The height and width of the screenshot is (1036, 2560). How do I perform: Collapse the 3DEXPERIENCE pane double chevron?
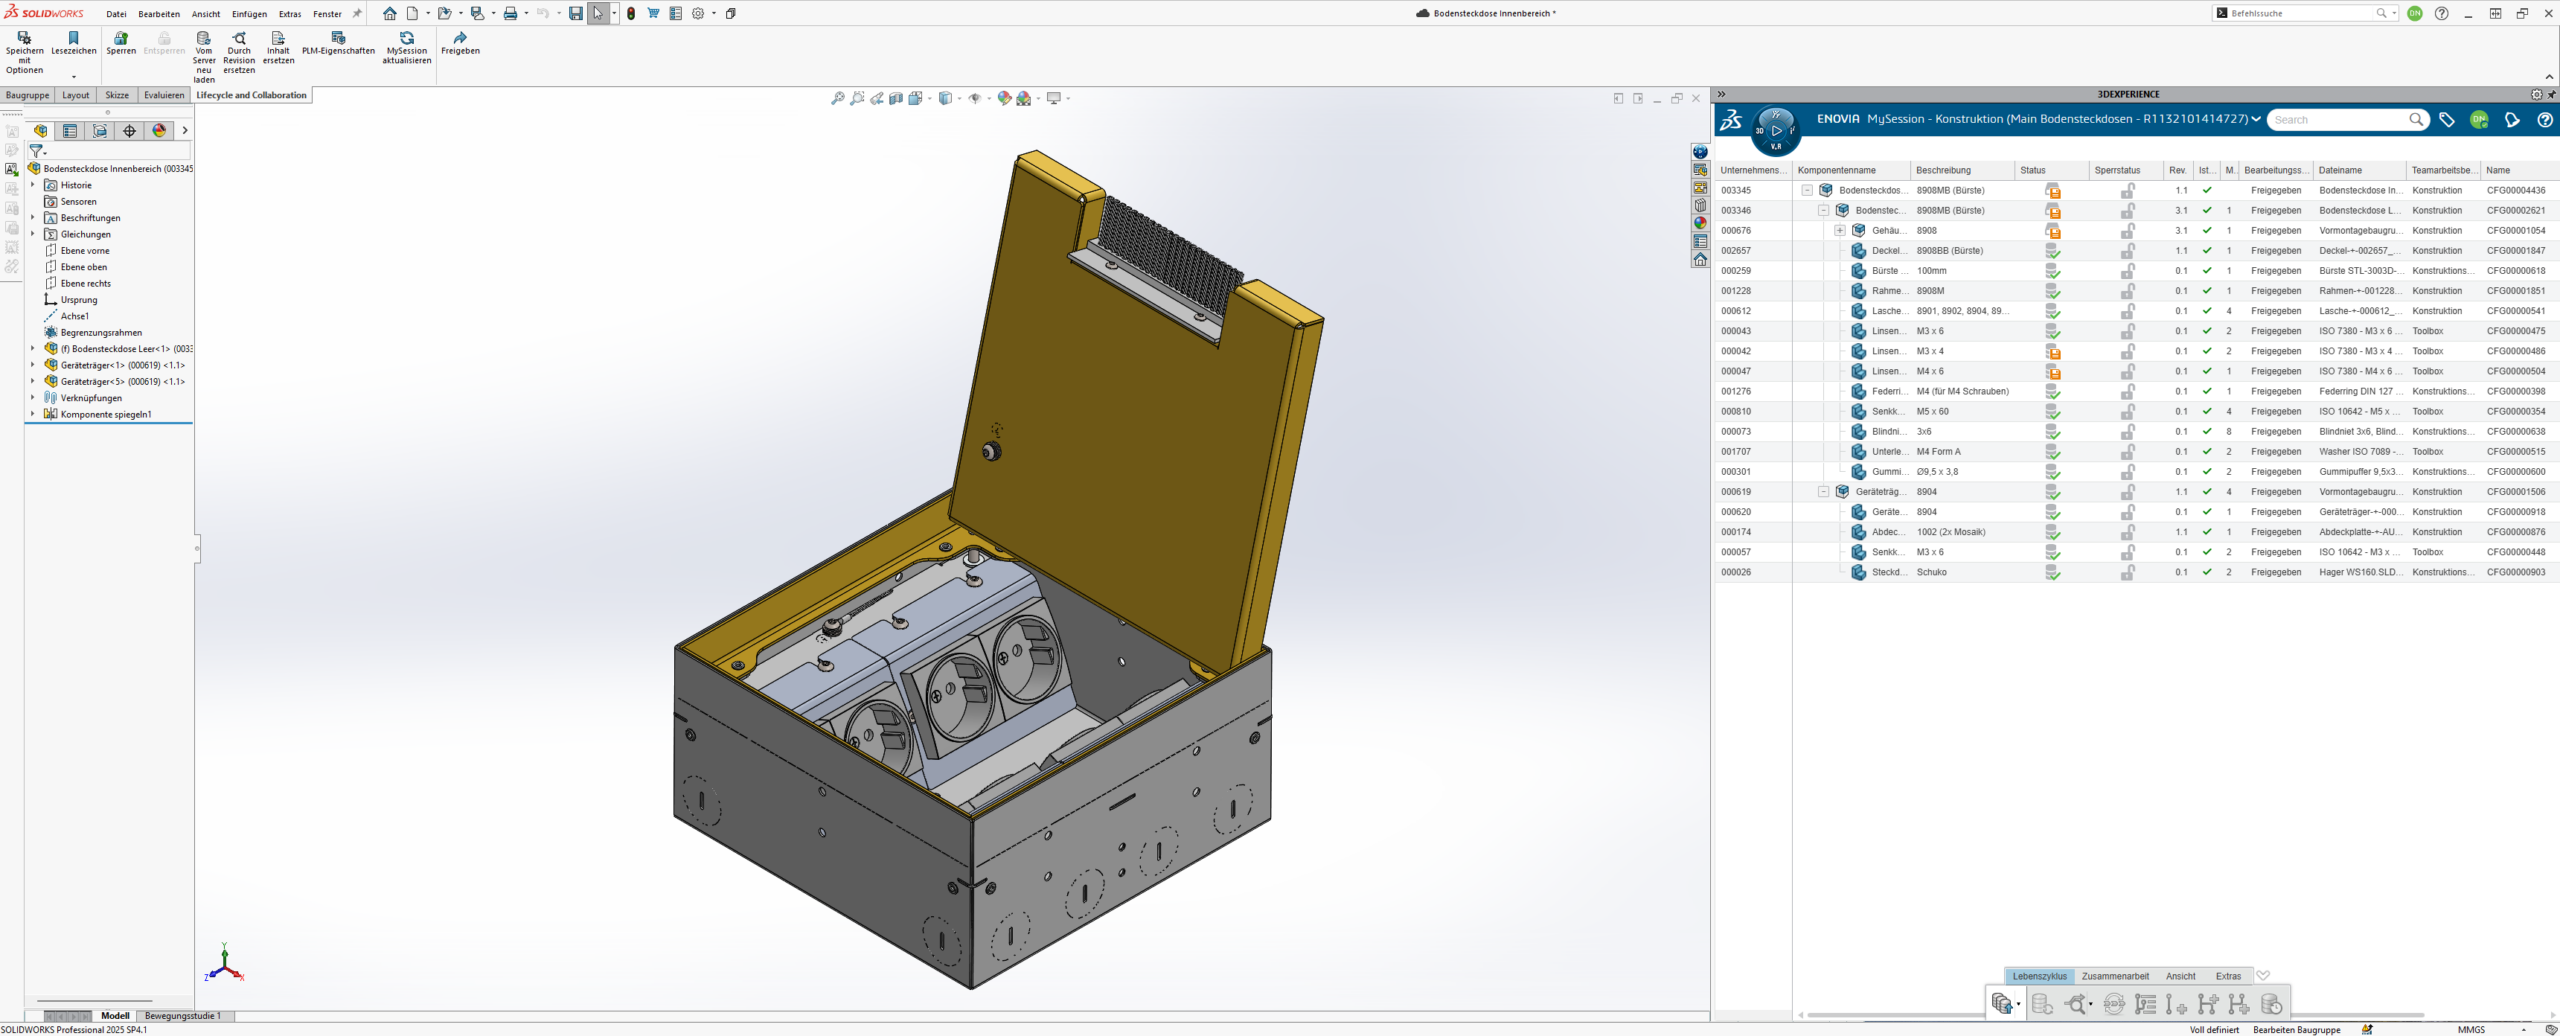1721,94
